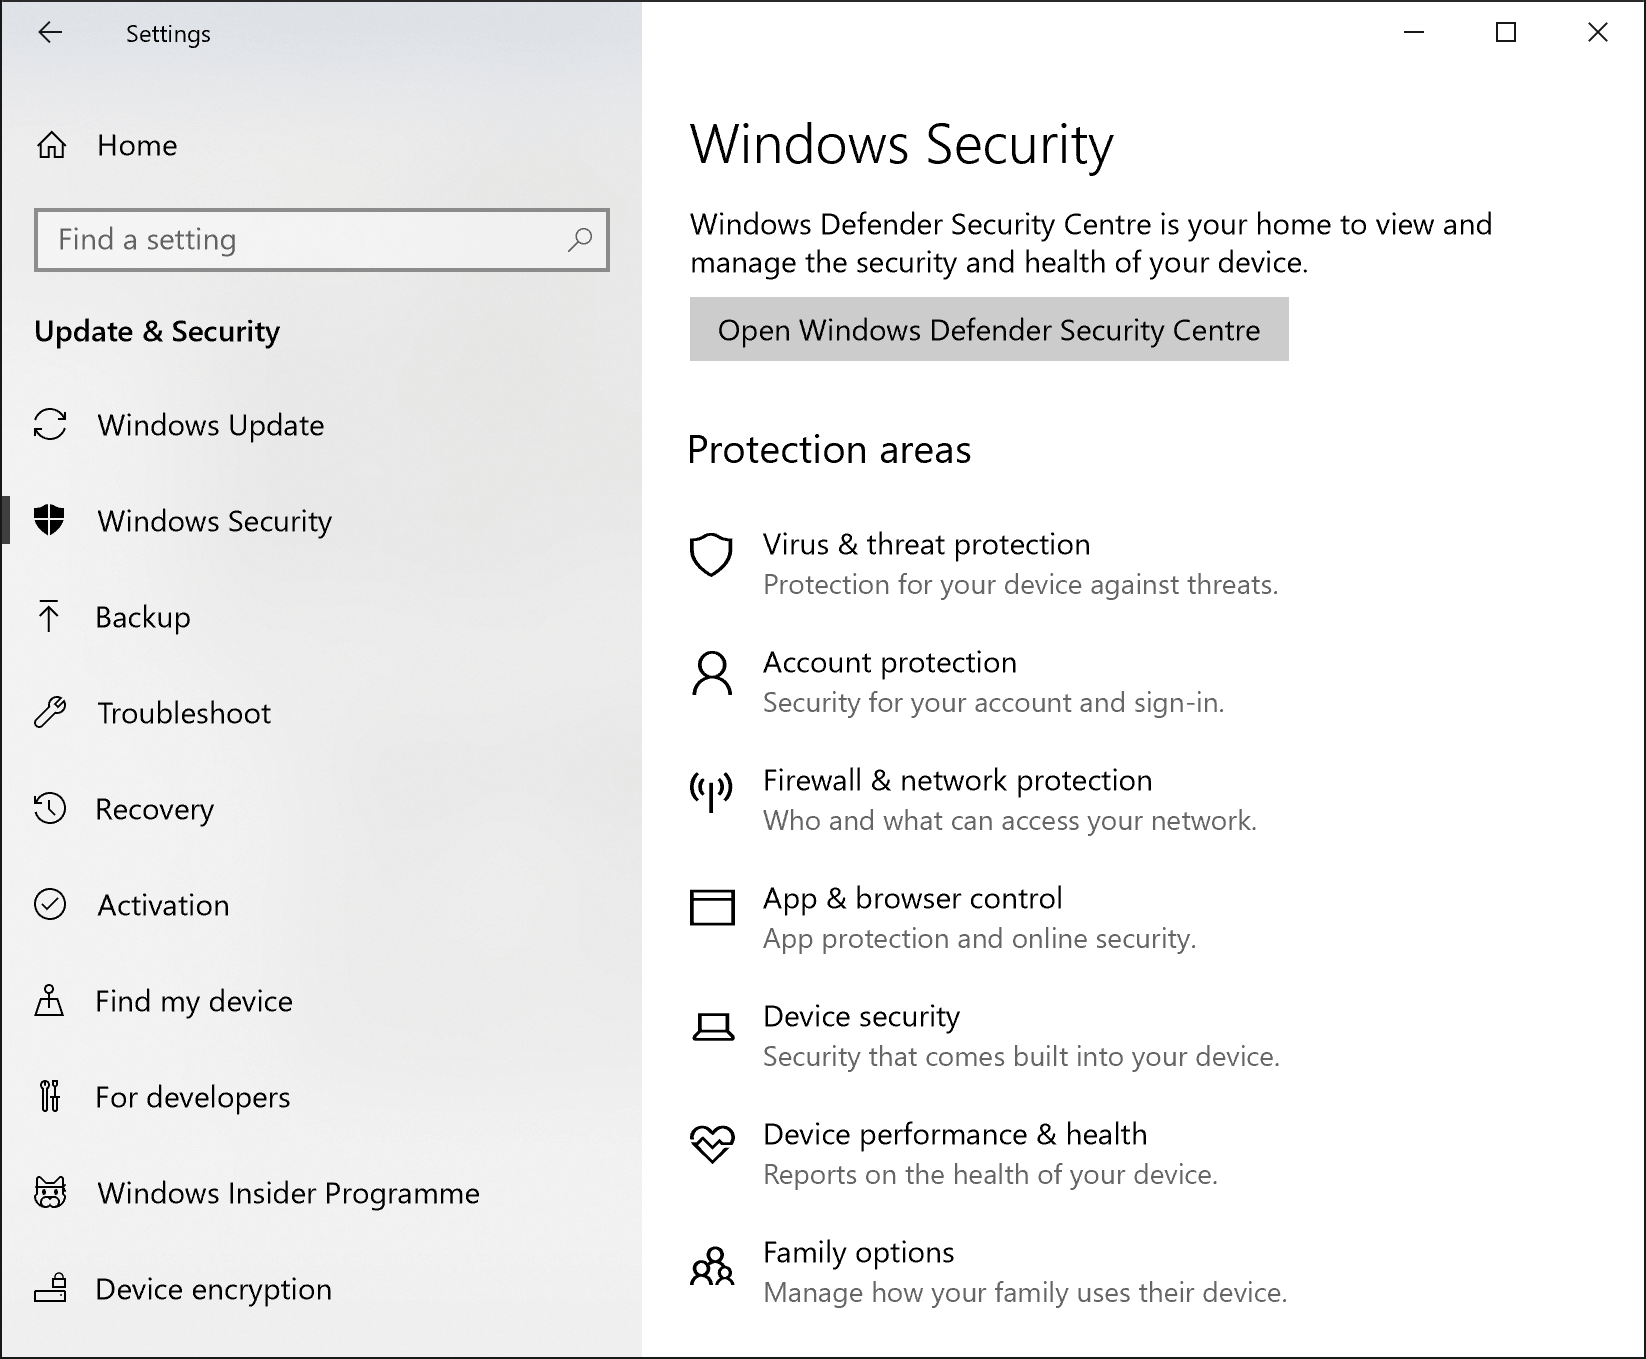Click the Find a setting search box
This screenshot has width=1646, height=1359.
coord(300,240)
